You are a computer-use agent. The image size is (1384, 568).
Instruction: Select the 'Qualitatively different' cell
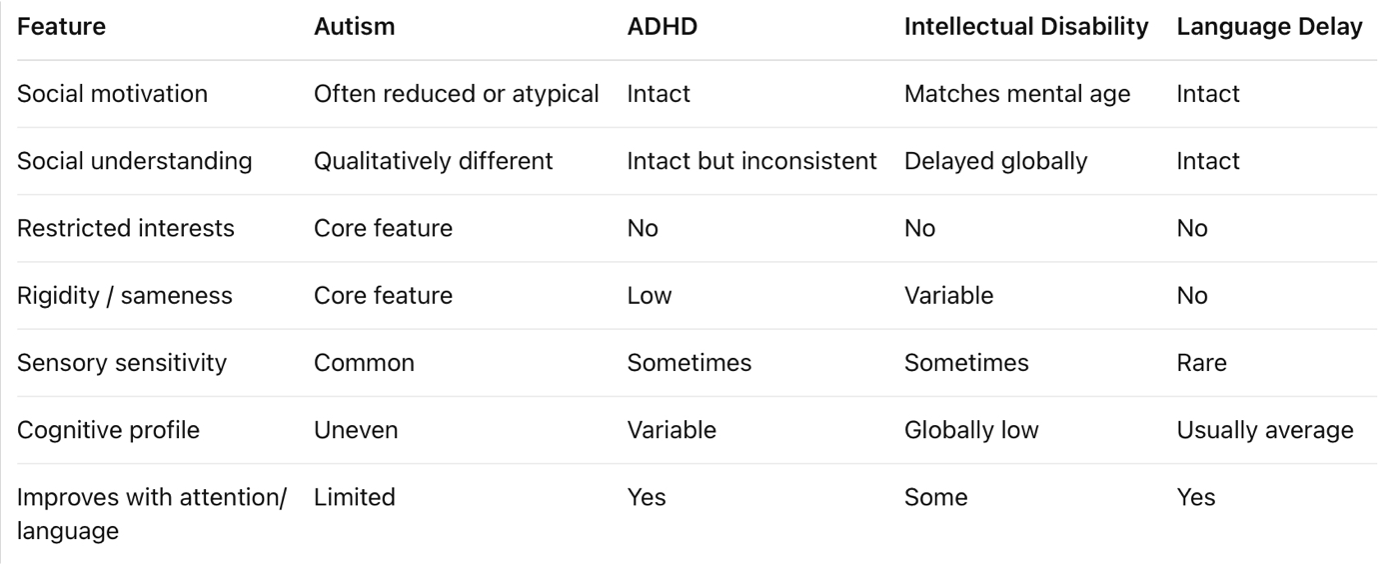pyautogui.click(x=433, y=161)
